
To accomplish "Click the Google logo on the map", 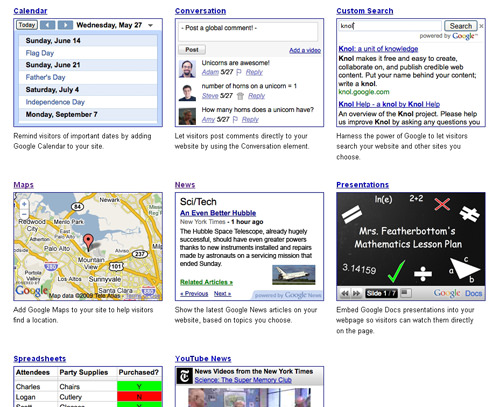I will (x=32, y=291).
